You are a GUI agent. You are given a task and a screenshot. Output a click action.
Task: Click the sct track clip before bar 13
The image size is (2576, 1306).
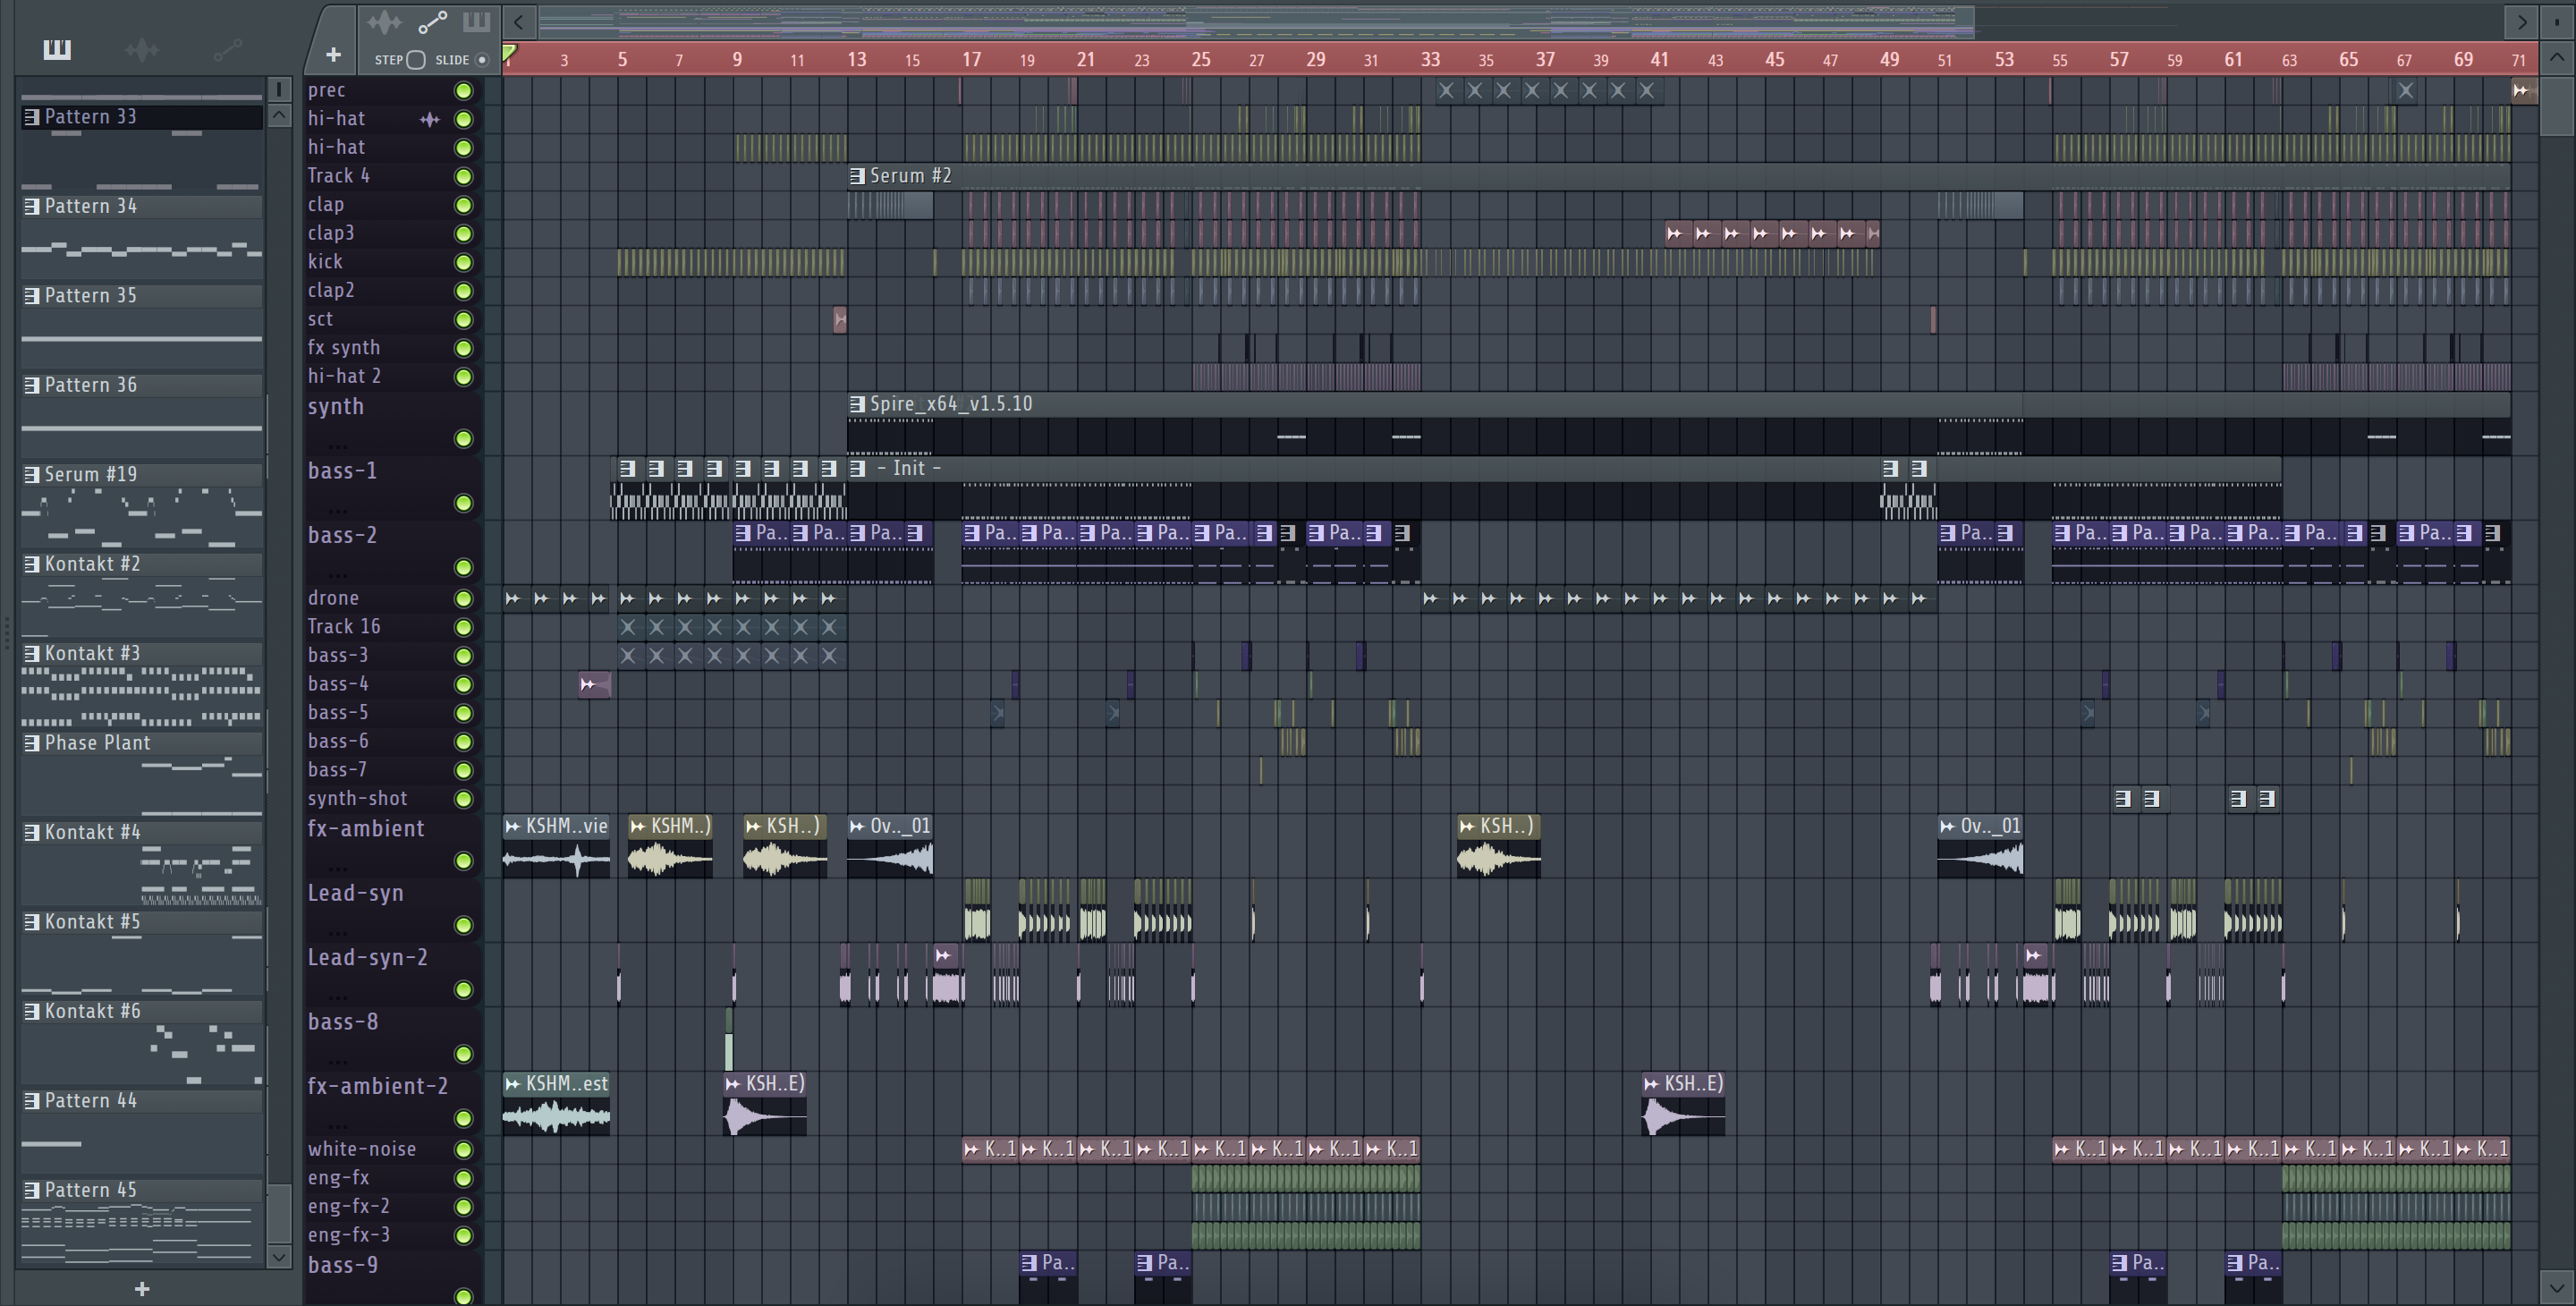pos(840,320)
